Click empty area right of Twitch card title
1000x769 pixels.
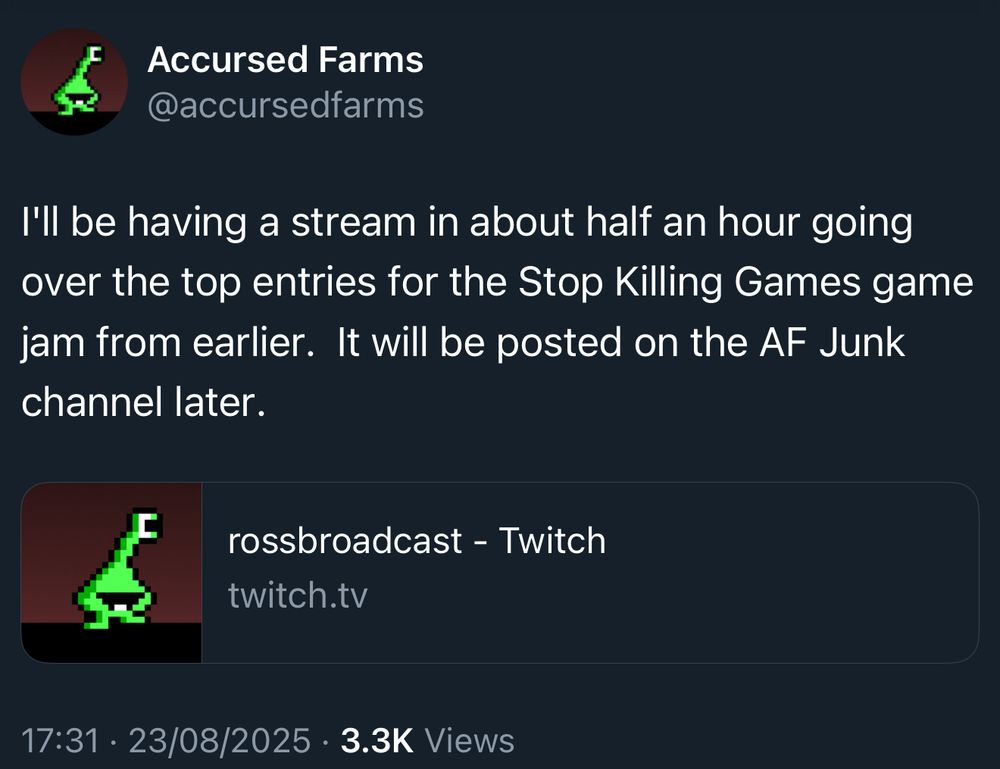(790, 541)
